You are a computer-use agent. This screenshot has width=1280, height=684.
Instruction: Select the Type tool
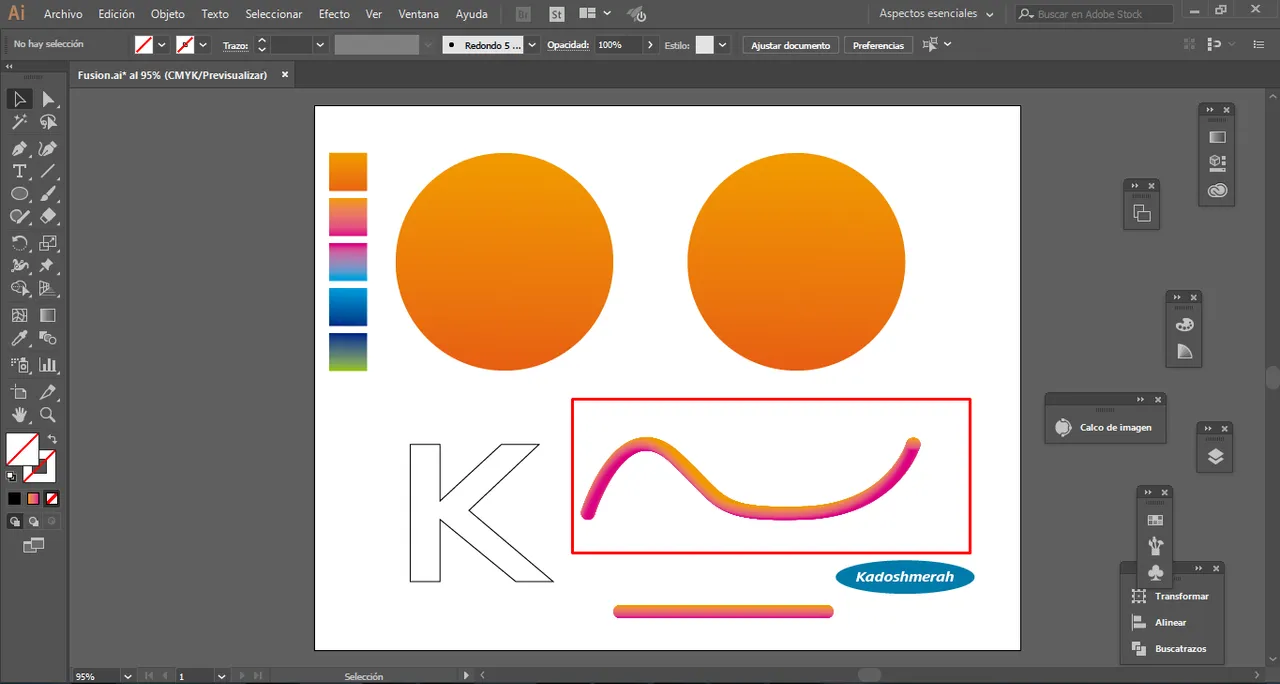(x=19, y=171)
